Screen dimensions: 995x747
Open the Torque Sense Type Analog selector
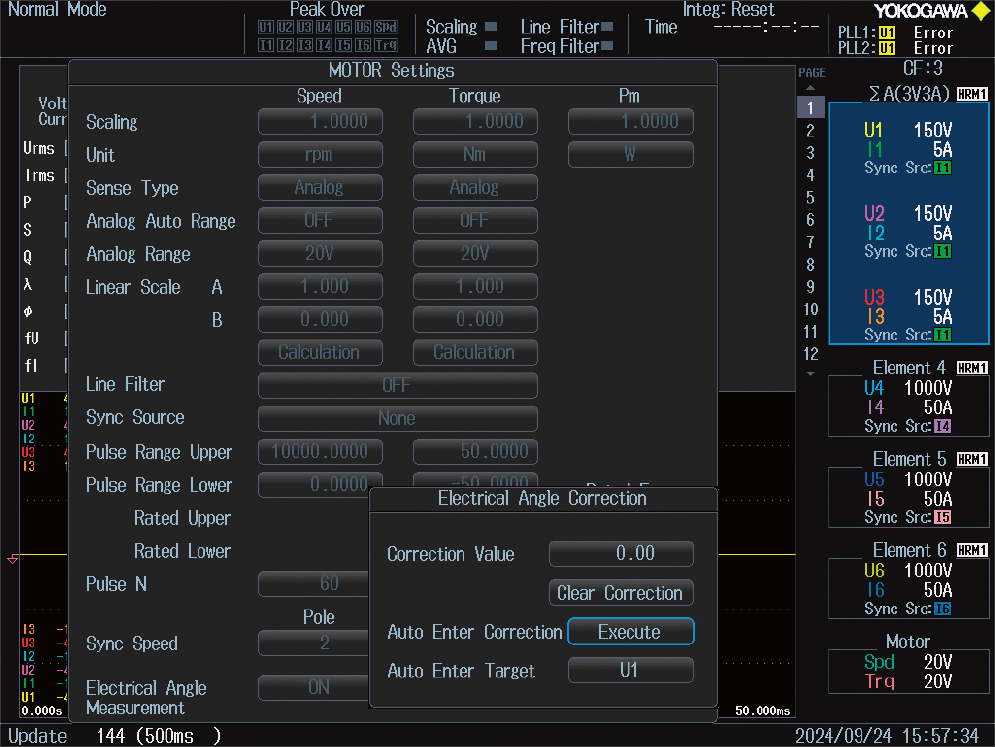pyautogui.click(x=475, y=187)
